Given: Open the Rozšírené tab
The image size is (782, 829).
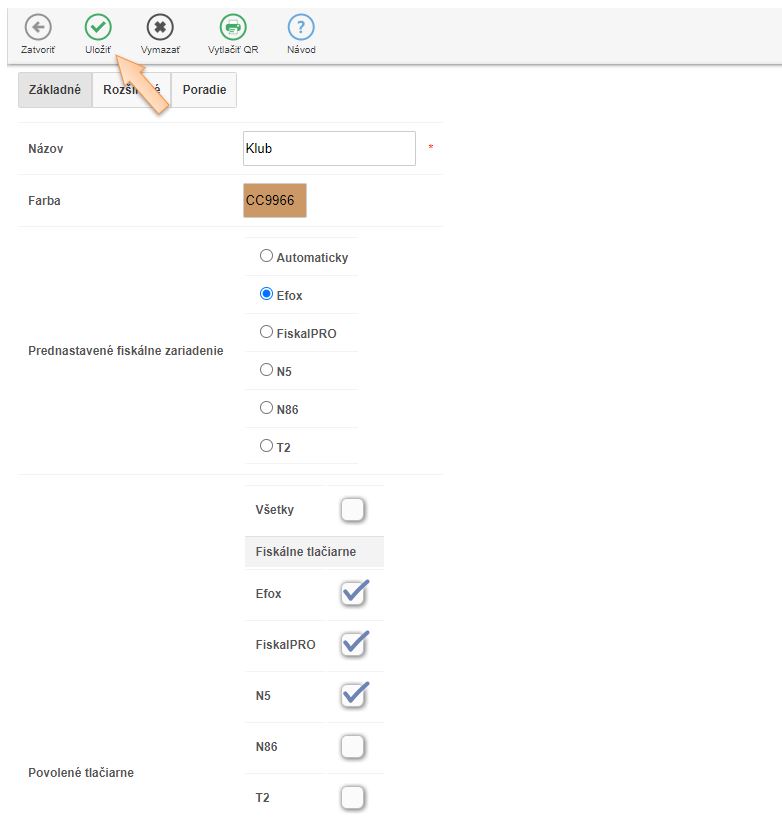Looking at the screenshot, I should [x=131, y=90].
